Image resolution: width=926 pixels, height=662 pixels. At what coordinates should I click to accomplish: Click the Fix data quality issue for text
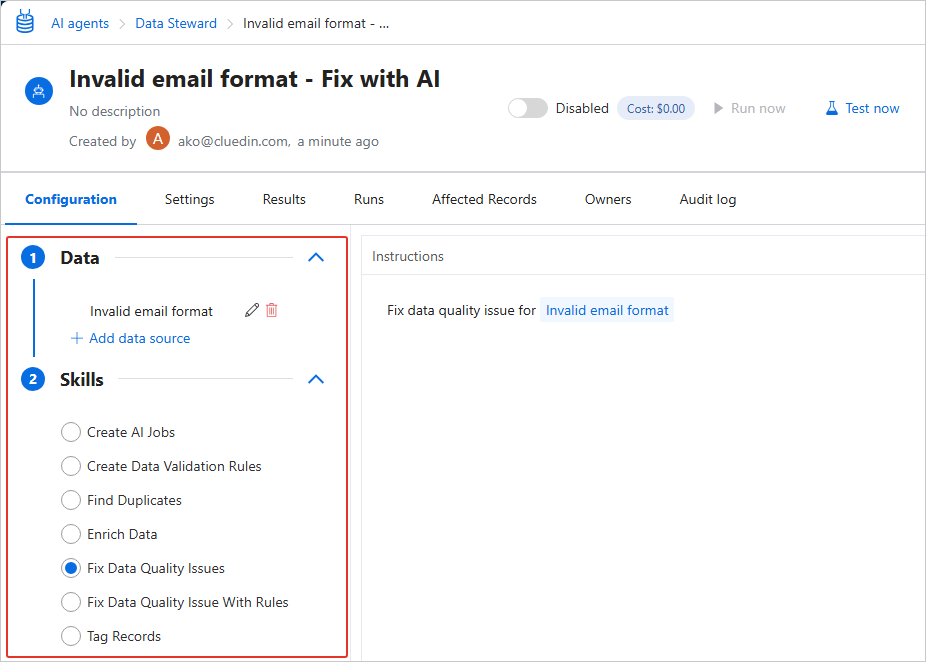point(461,310)
